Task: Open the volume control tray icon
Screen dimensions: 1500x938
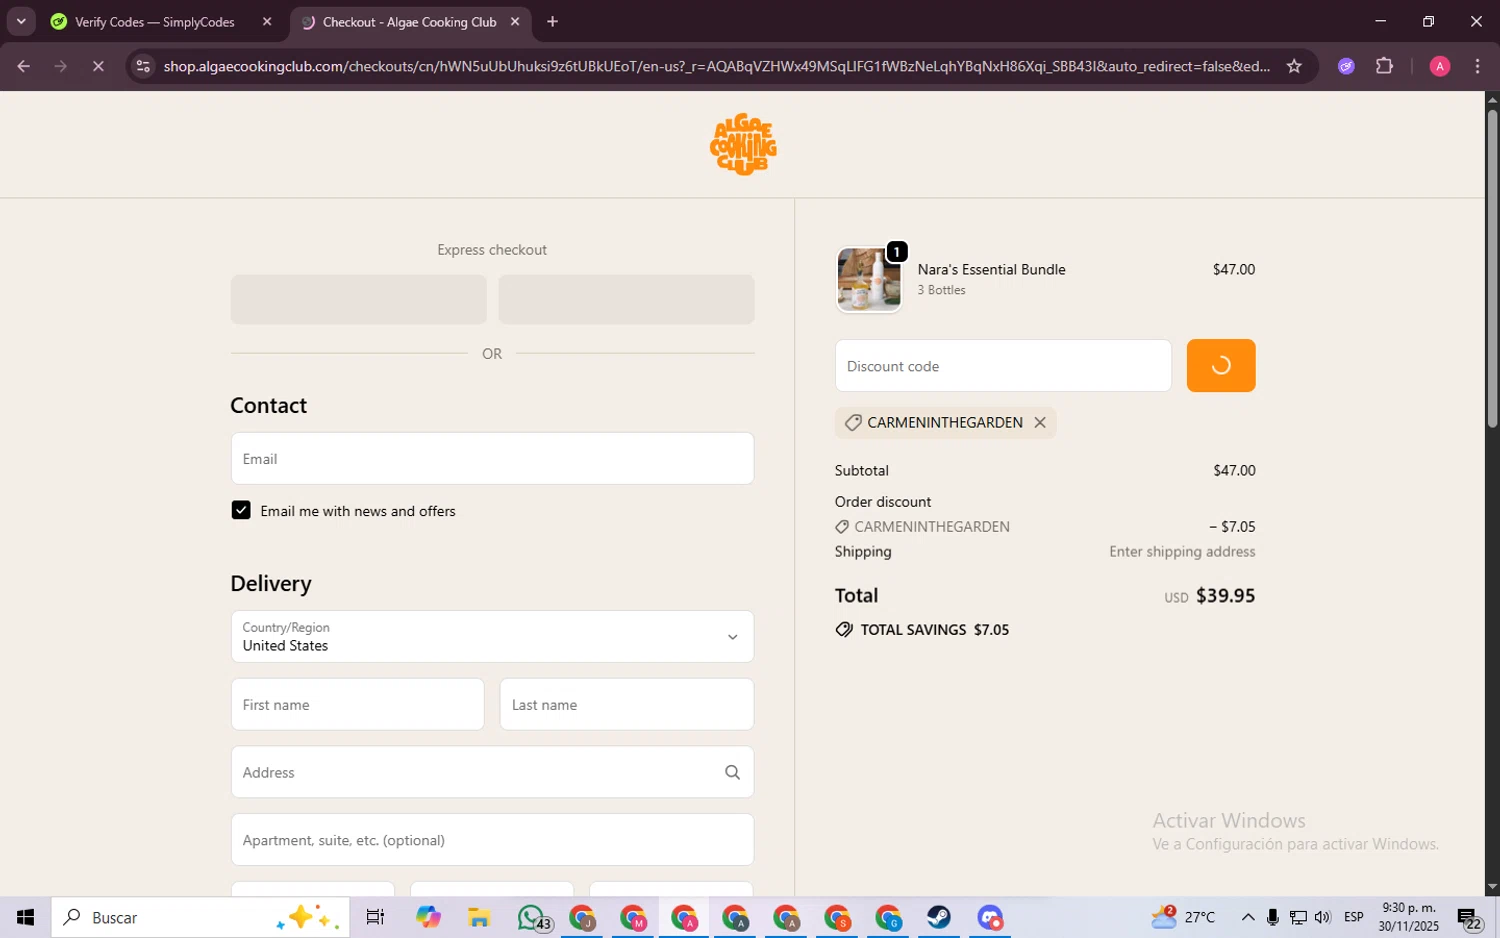Action: 1322,917
